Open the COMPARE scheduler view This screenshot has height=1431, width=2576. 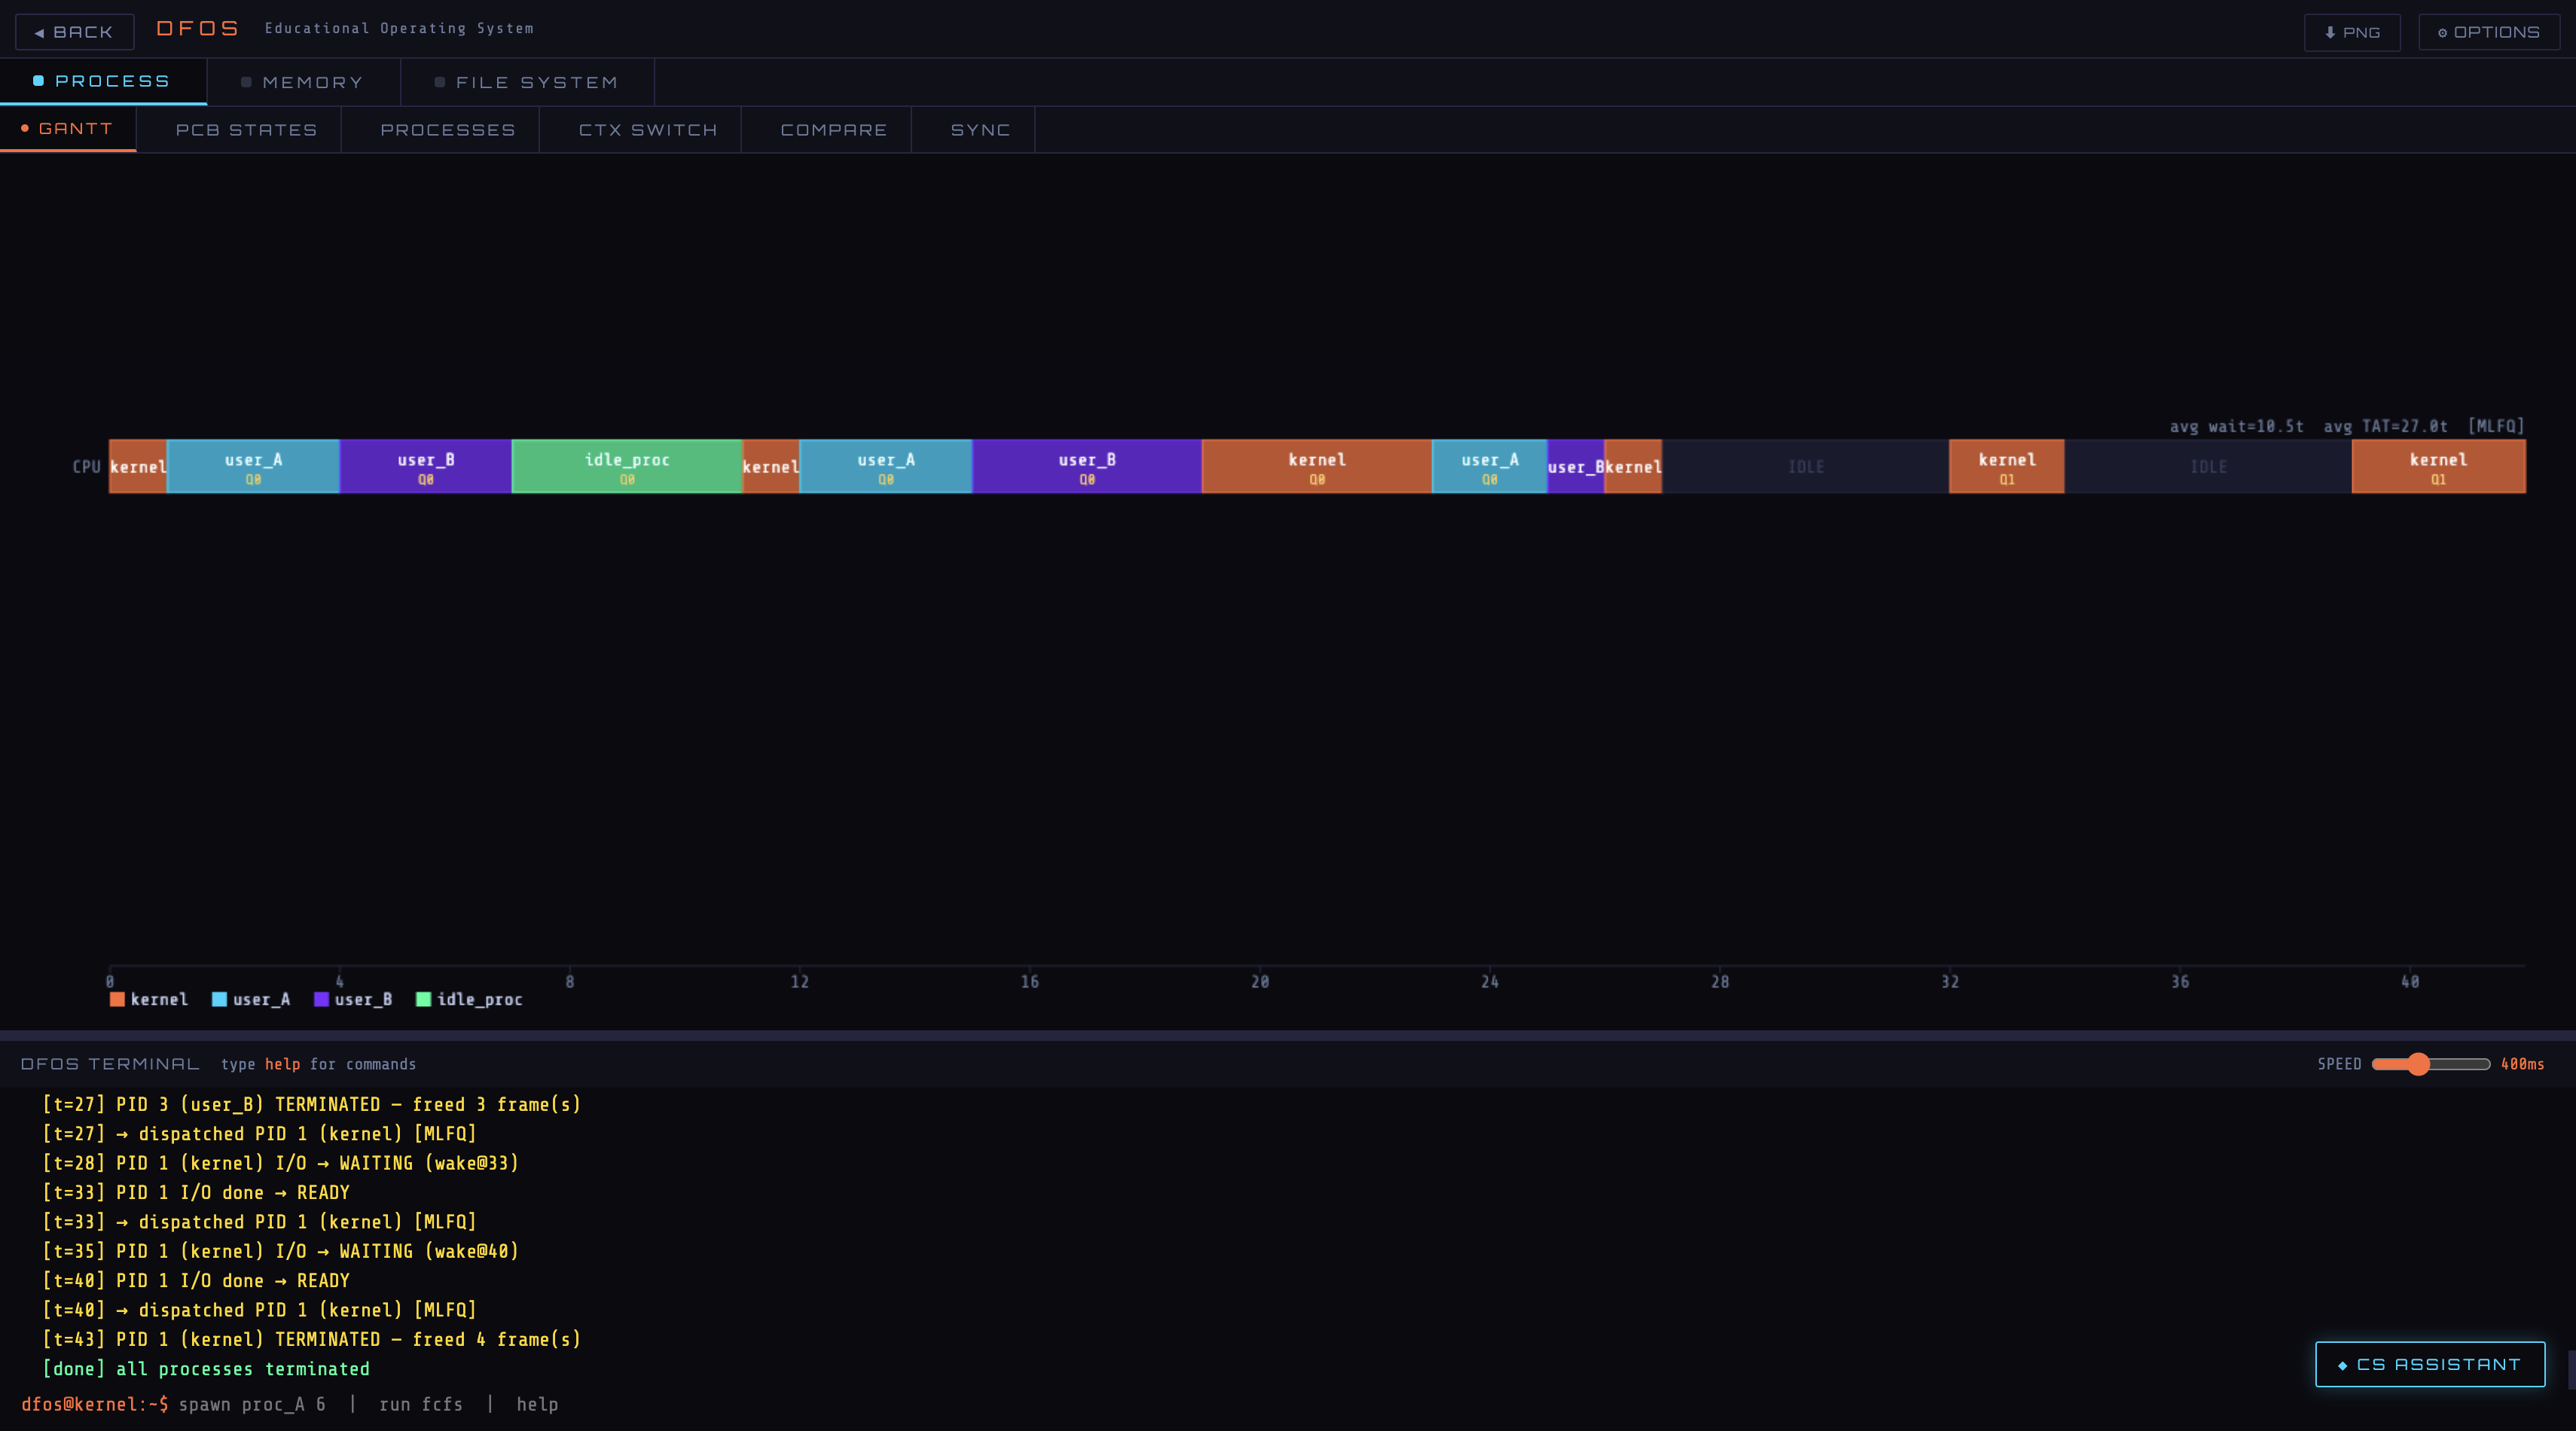833,129
